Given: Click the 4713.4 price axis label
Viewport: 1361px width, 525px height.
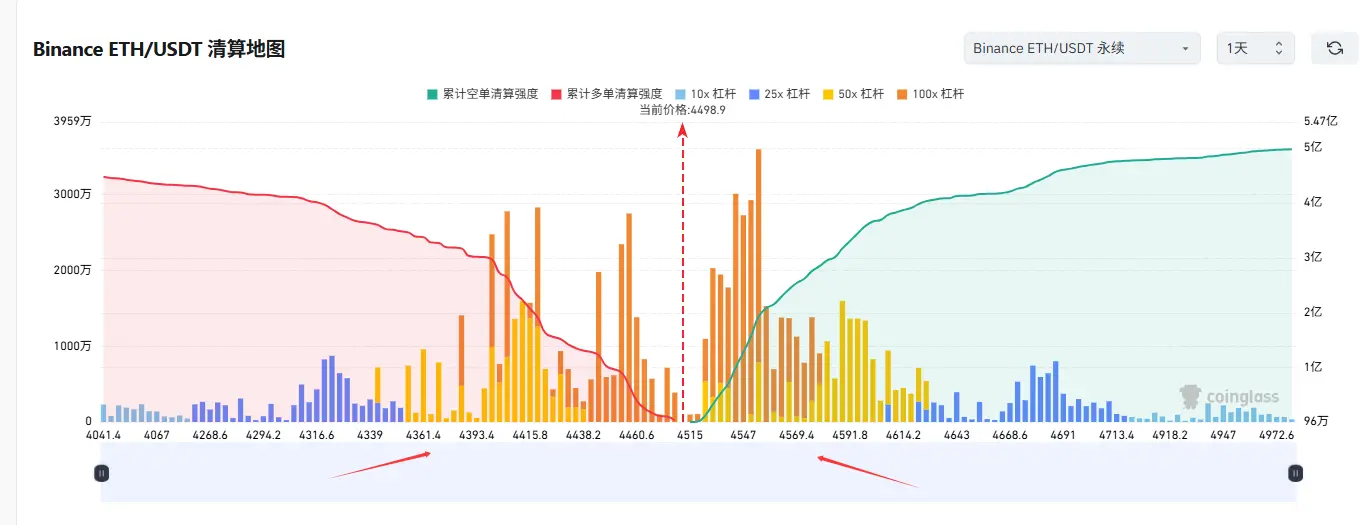Looking at the screenshot, I should point(1117,435).
